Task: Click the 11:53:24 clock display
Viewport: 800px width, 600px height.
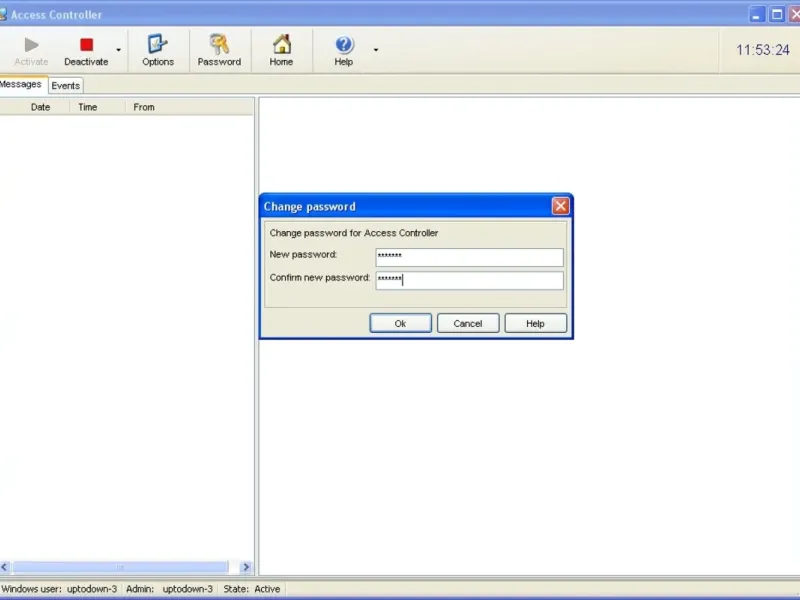Action: click(x=763, y=50)
